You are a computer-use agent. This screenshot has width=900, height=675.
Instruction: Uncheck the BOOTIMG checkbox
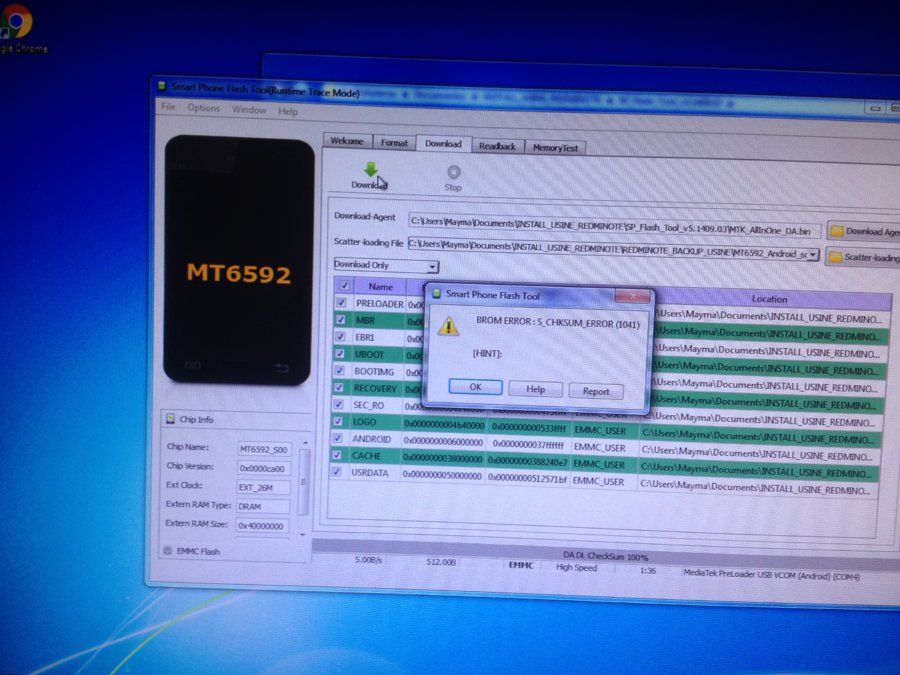pos(339,370)
